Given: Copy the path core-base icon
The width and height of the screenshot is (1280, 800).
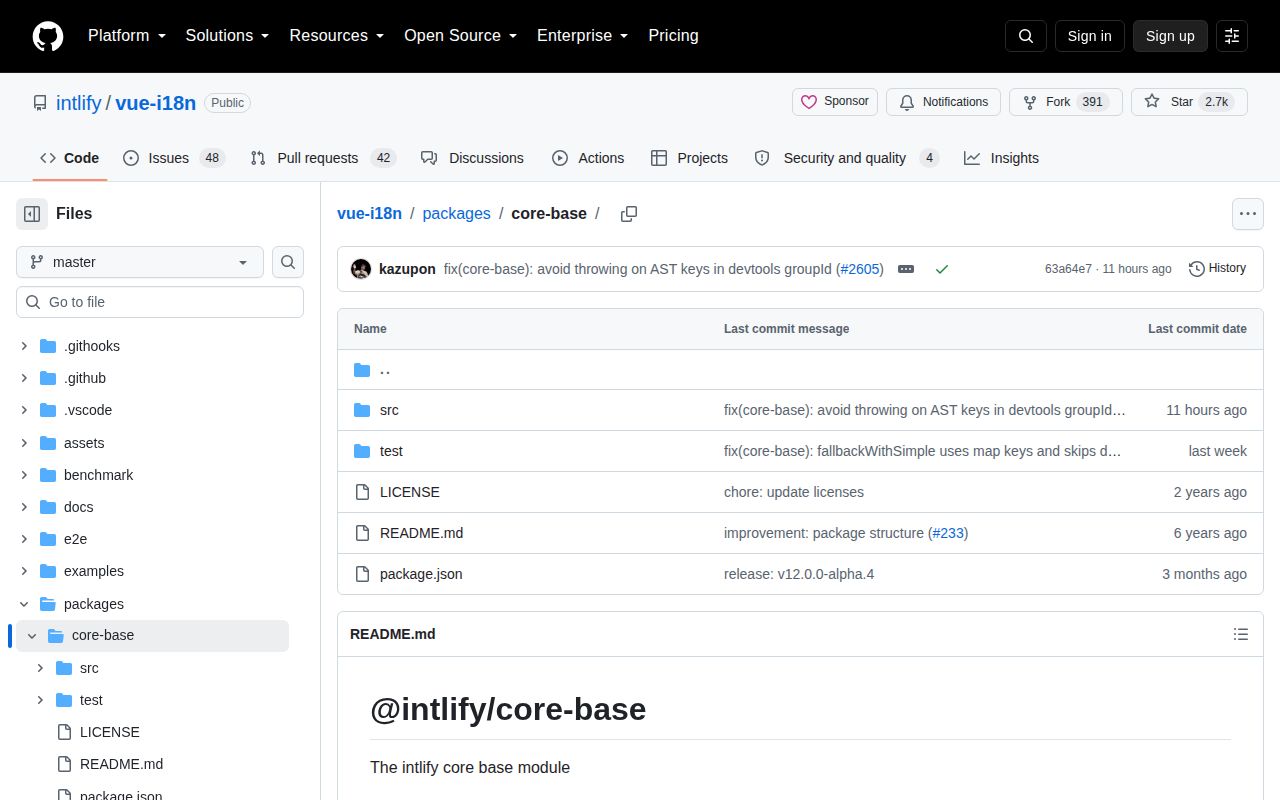Looking at the screenshot, I should 629,214.
